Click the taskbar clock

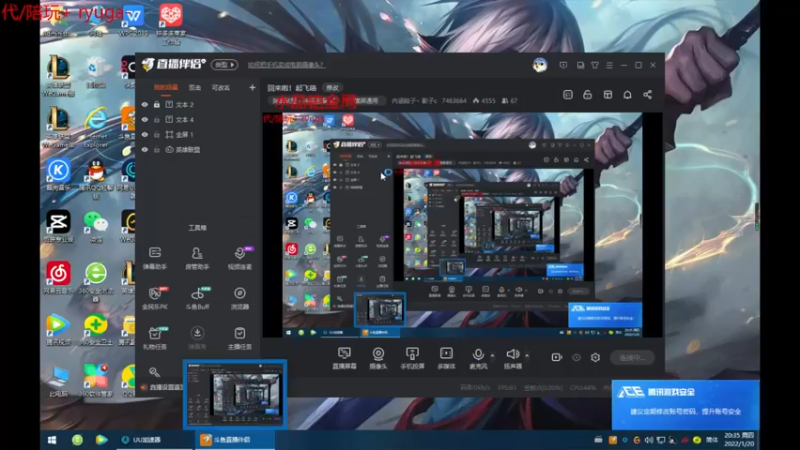click(738, 440)
